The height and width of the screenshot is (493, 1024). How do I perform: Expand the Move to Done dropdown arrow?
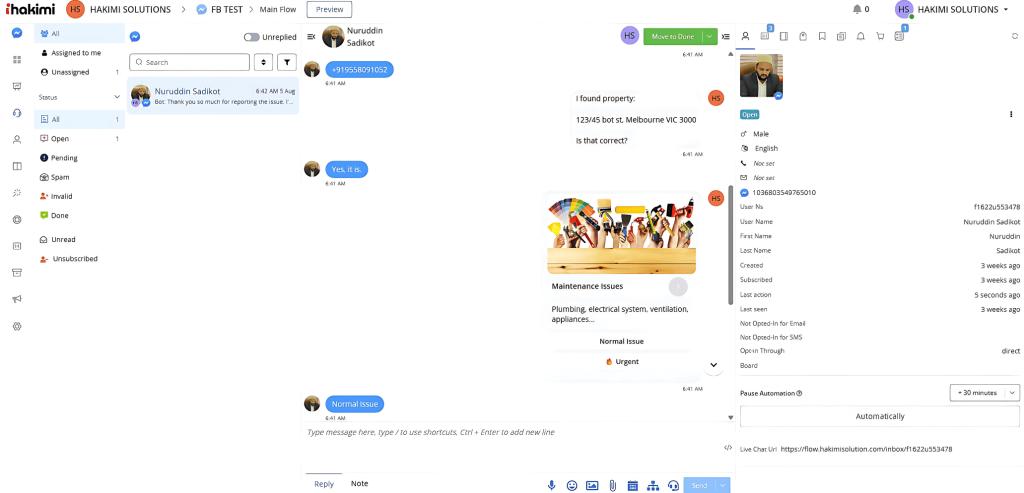point(710,37)
